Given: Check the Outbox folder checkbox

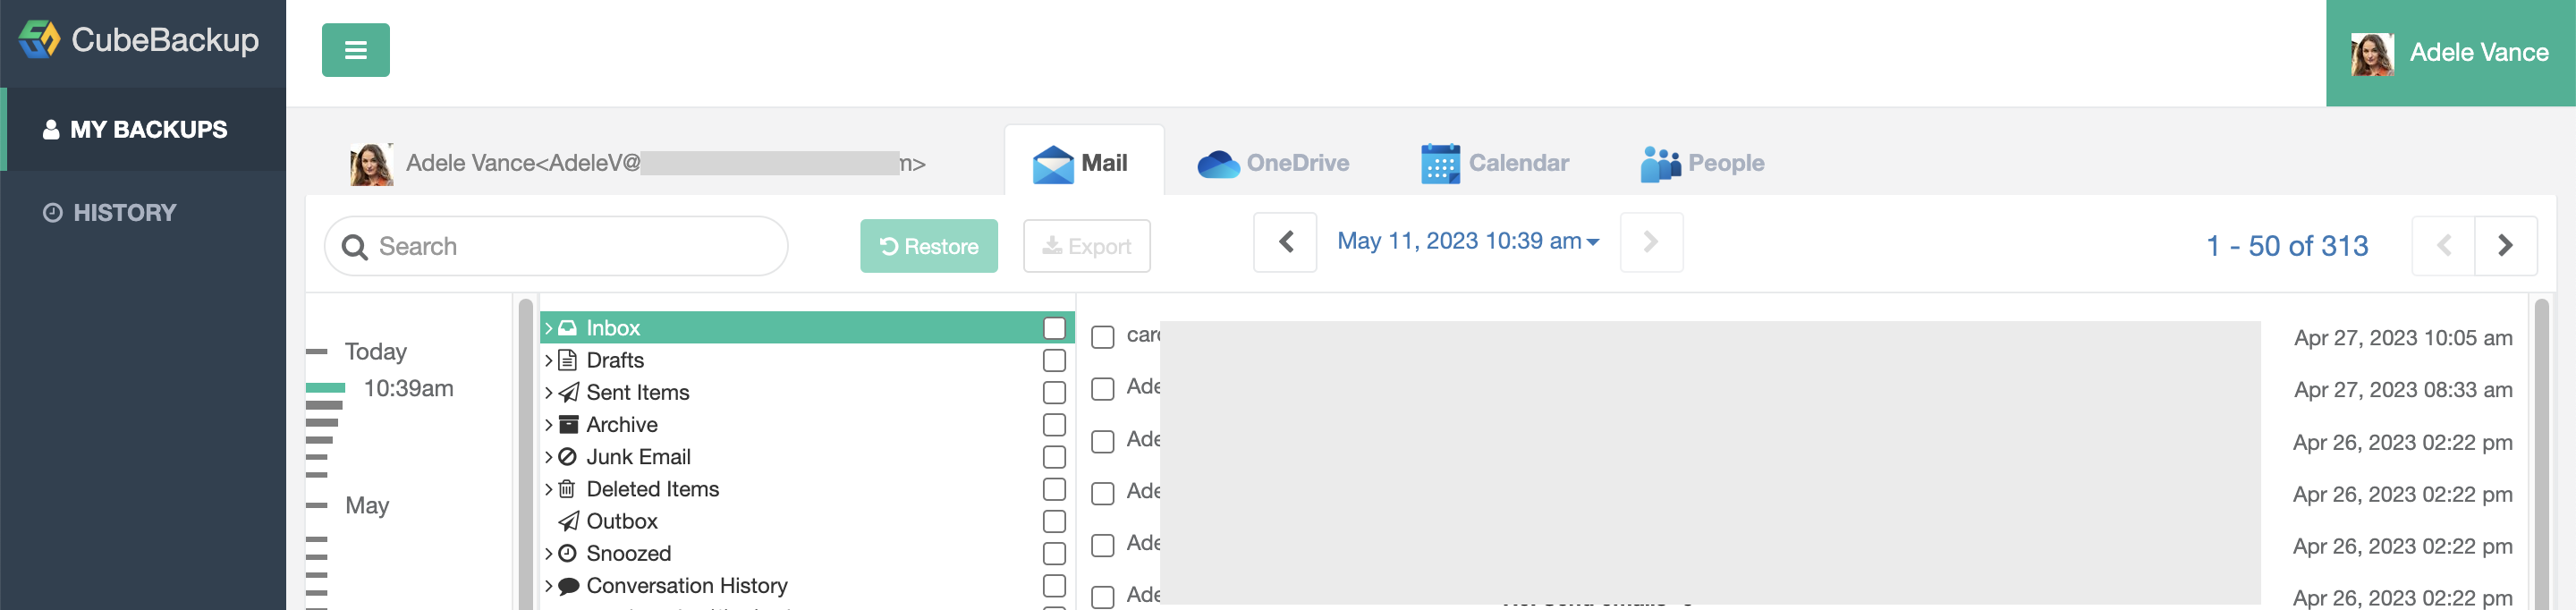Looking at the screenshot, I should click(x=1054, y=521).
